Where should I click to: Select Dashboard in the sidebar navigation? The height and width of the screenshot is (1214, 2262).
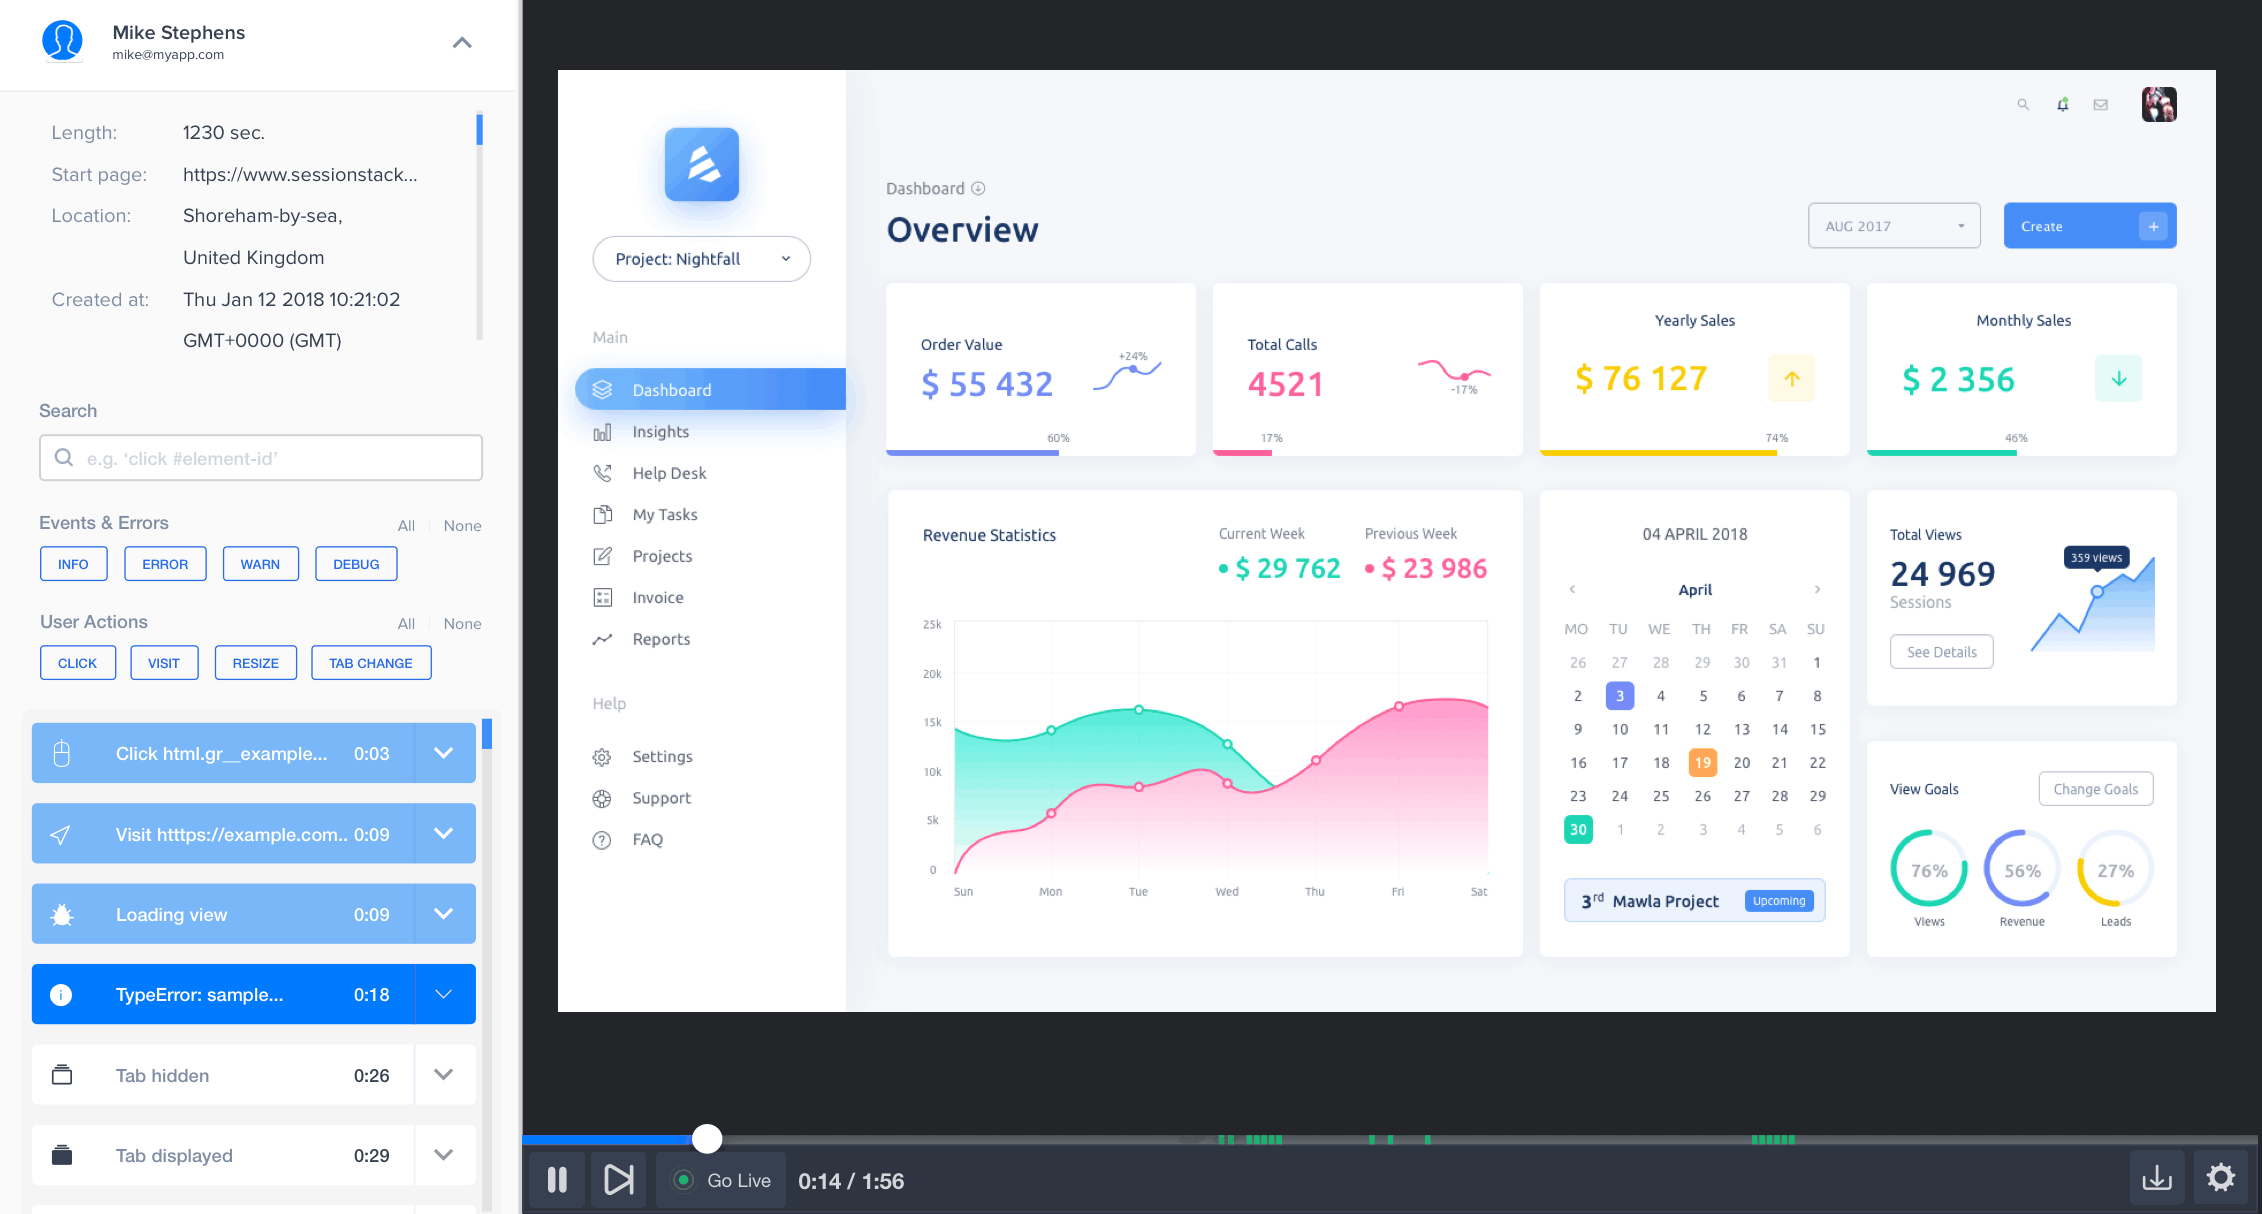tap(671, 389)
